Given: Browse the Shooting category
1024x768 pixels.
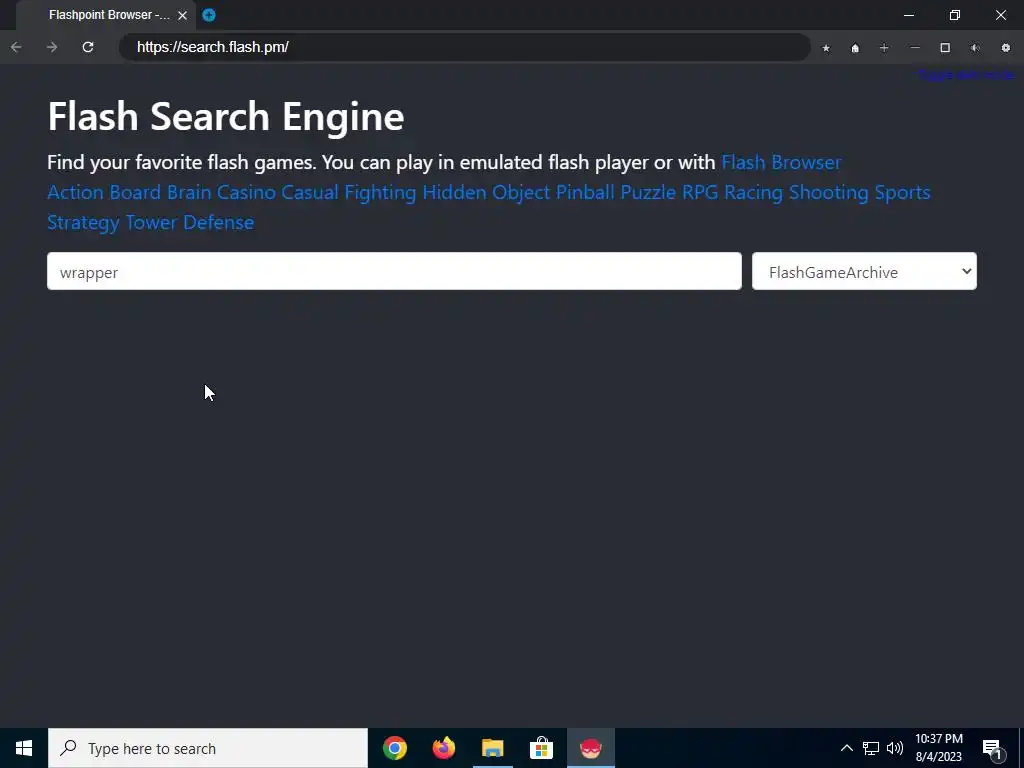Looking at the screenshot, I should [x=829, y=193].
